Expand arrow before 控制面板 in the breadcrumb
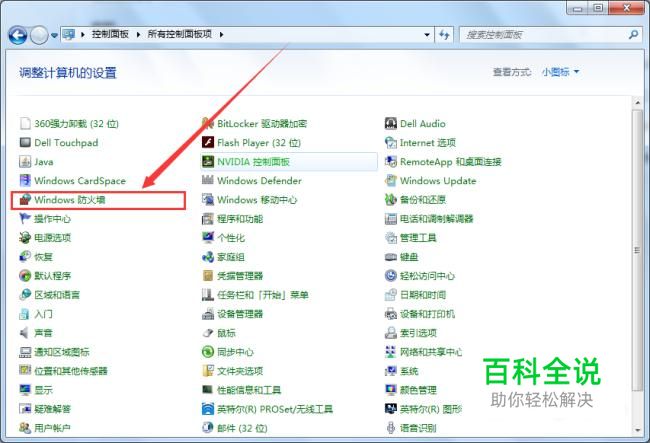This screenshot has width=650, height=443. [82, 34]
